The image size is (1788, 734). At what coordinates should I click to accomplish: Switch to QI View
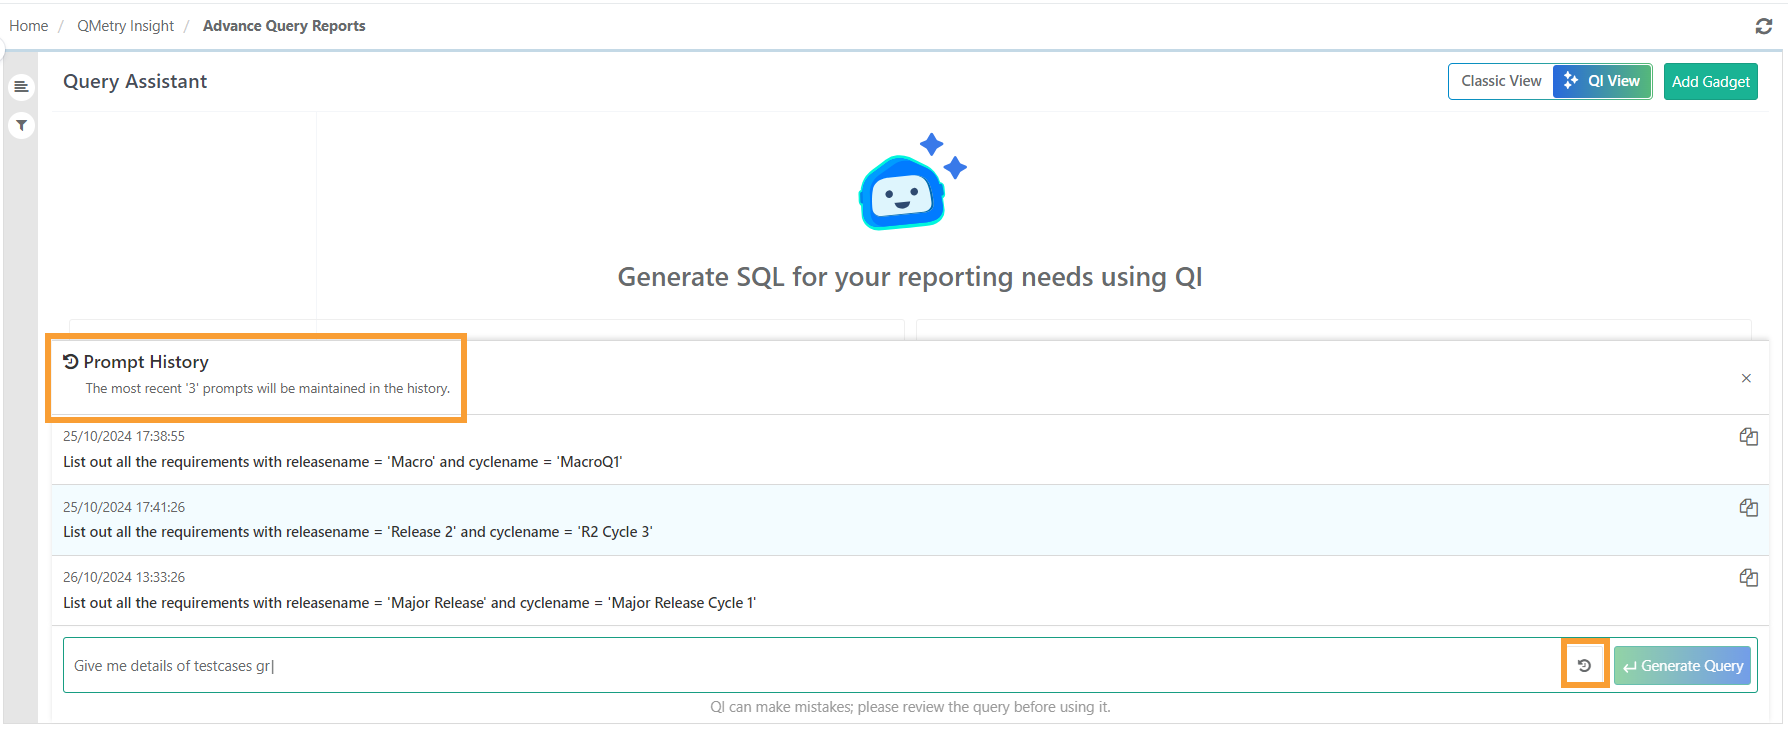click(1602, 81)
